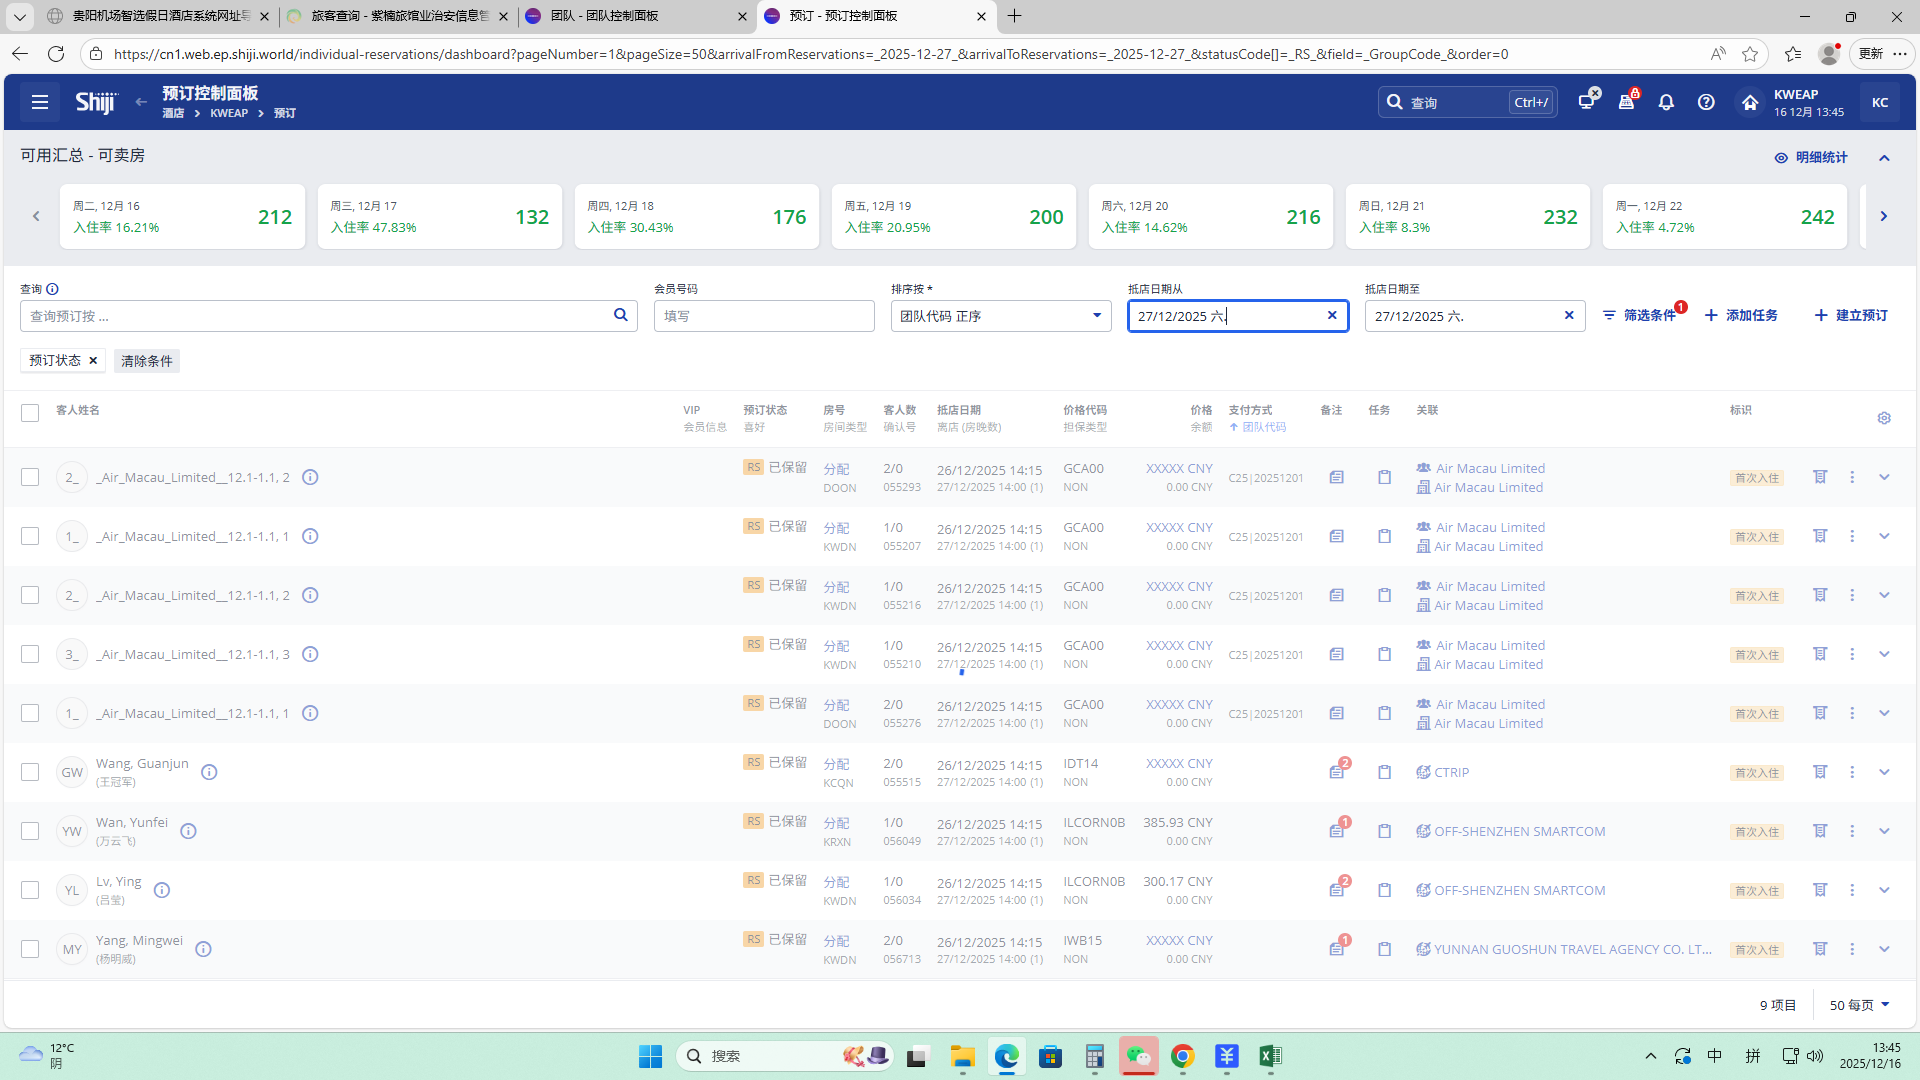Click info icon next to Wan, Yunfei
The height and width of the screenshot is (1080, 1920).
point(188,831)
